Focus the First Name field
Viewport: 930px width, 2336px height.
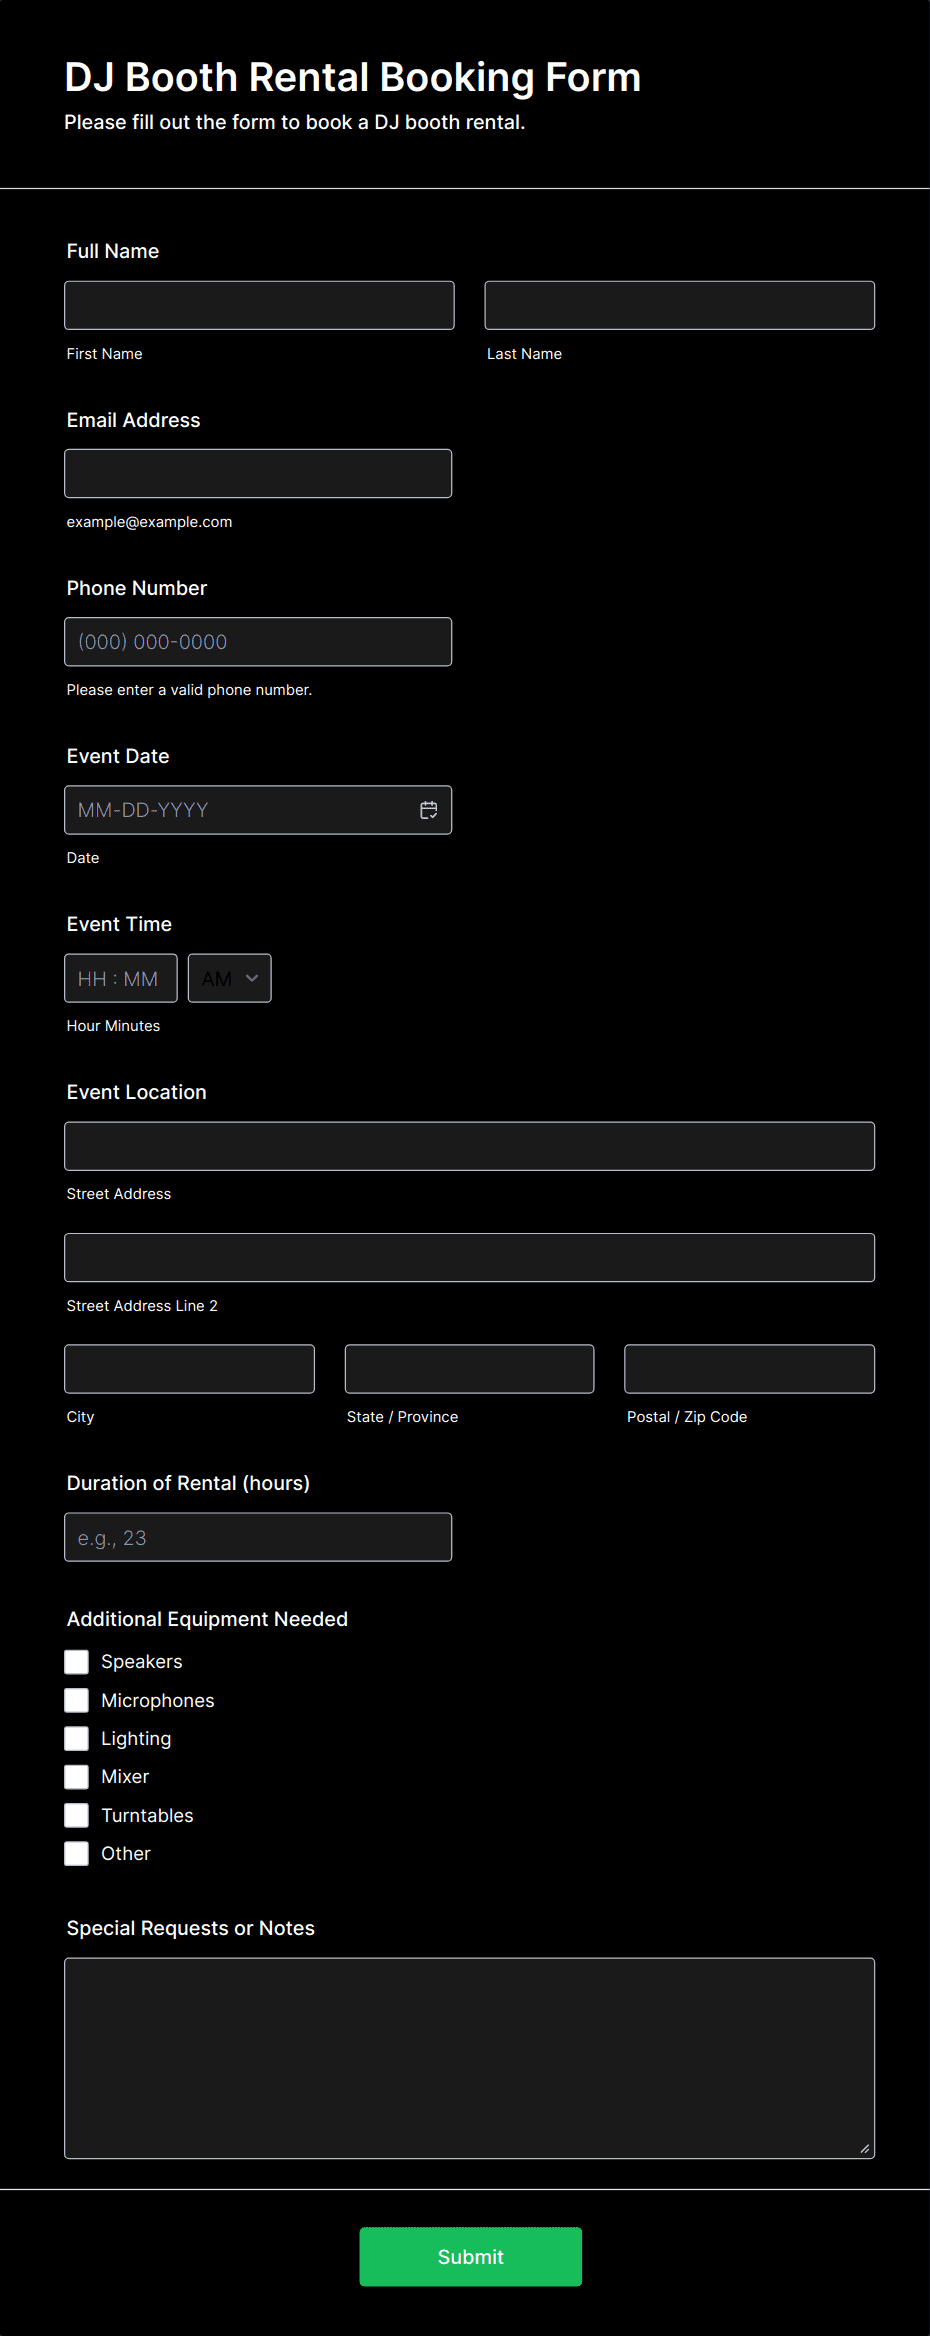tap(259, 305)
